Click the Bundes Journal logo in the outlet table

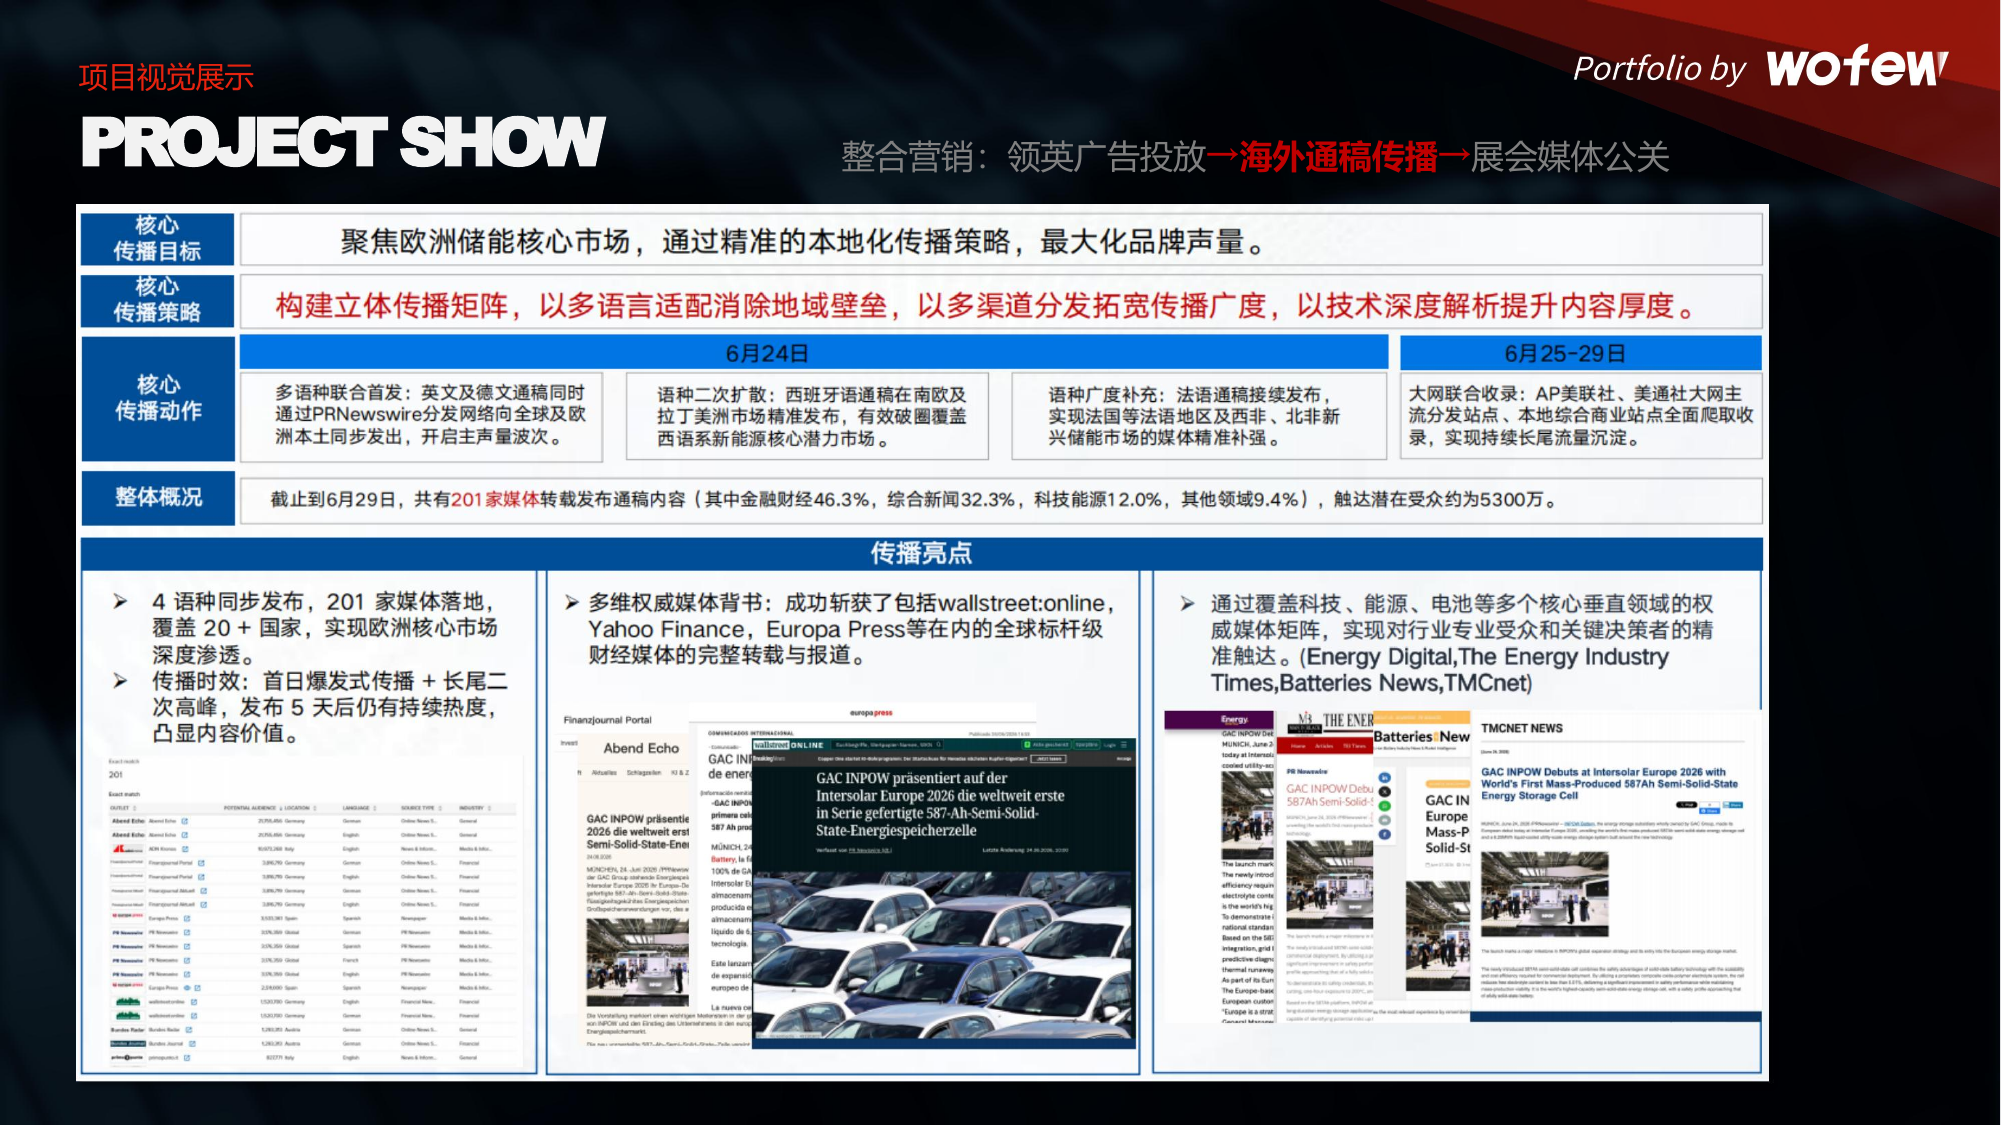pos(128,1043)
